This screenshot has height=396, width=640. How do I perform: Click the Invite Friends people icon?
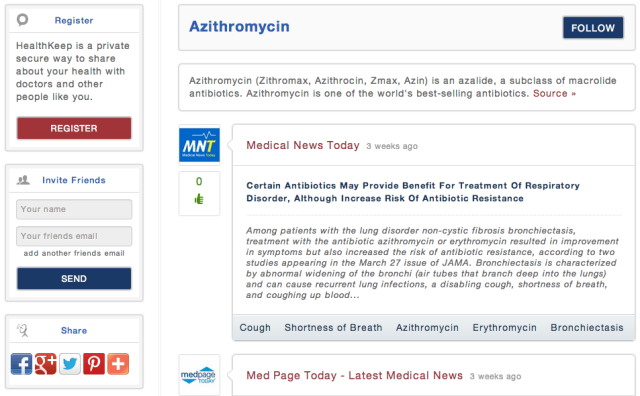pyautogui.click(x=23, y=180)
